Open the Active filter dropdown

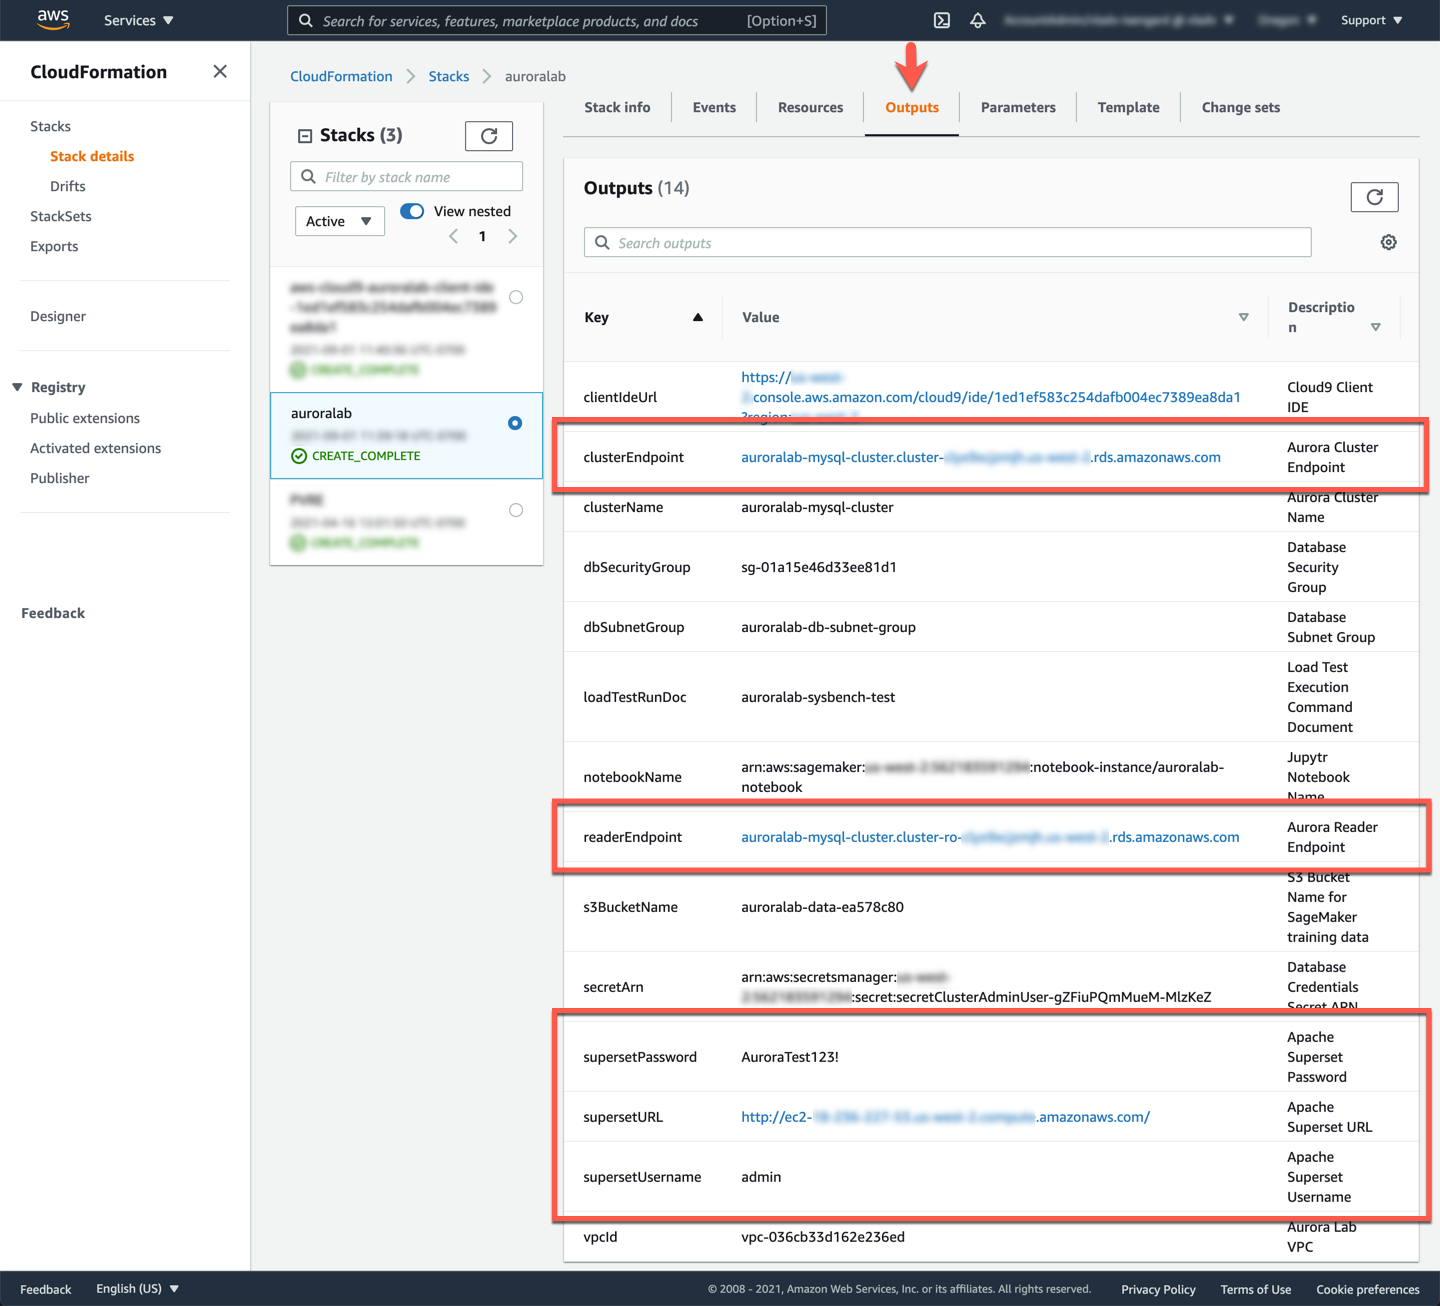[x=339, y=221]
